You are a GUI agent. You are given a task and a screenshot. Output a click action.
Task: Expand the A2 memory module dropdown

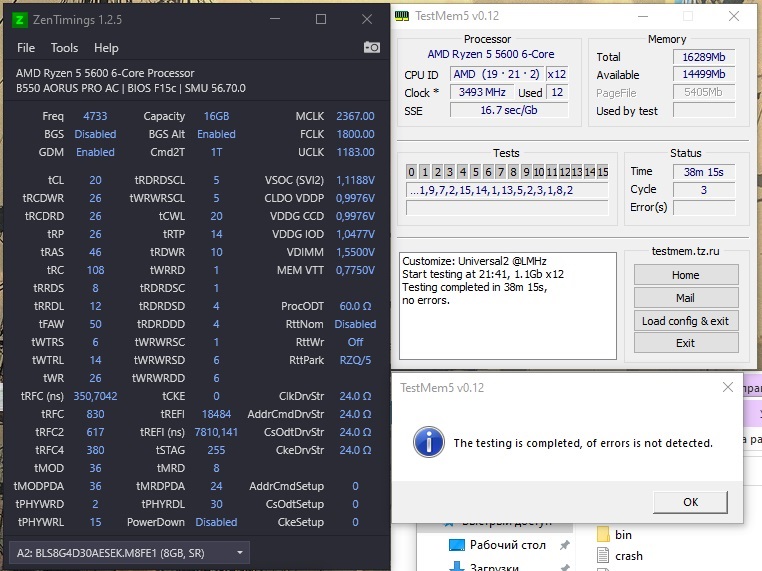129,553
